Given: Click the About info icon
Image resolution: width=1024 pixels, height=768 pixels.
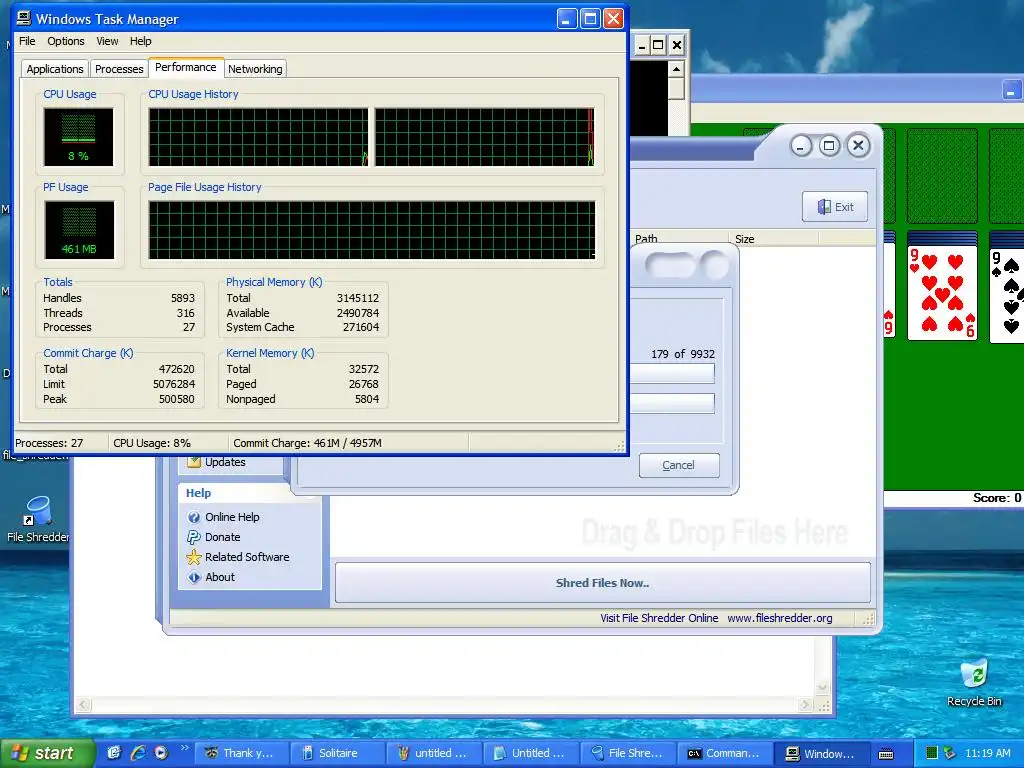Looking at the screenshot, I should pyautogui.click(x=194, y=577).
